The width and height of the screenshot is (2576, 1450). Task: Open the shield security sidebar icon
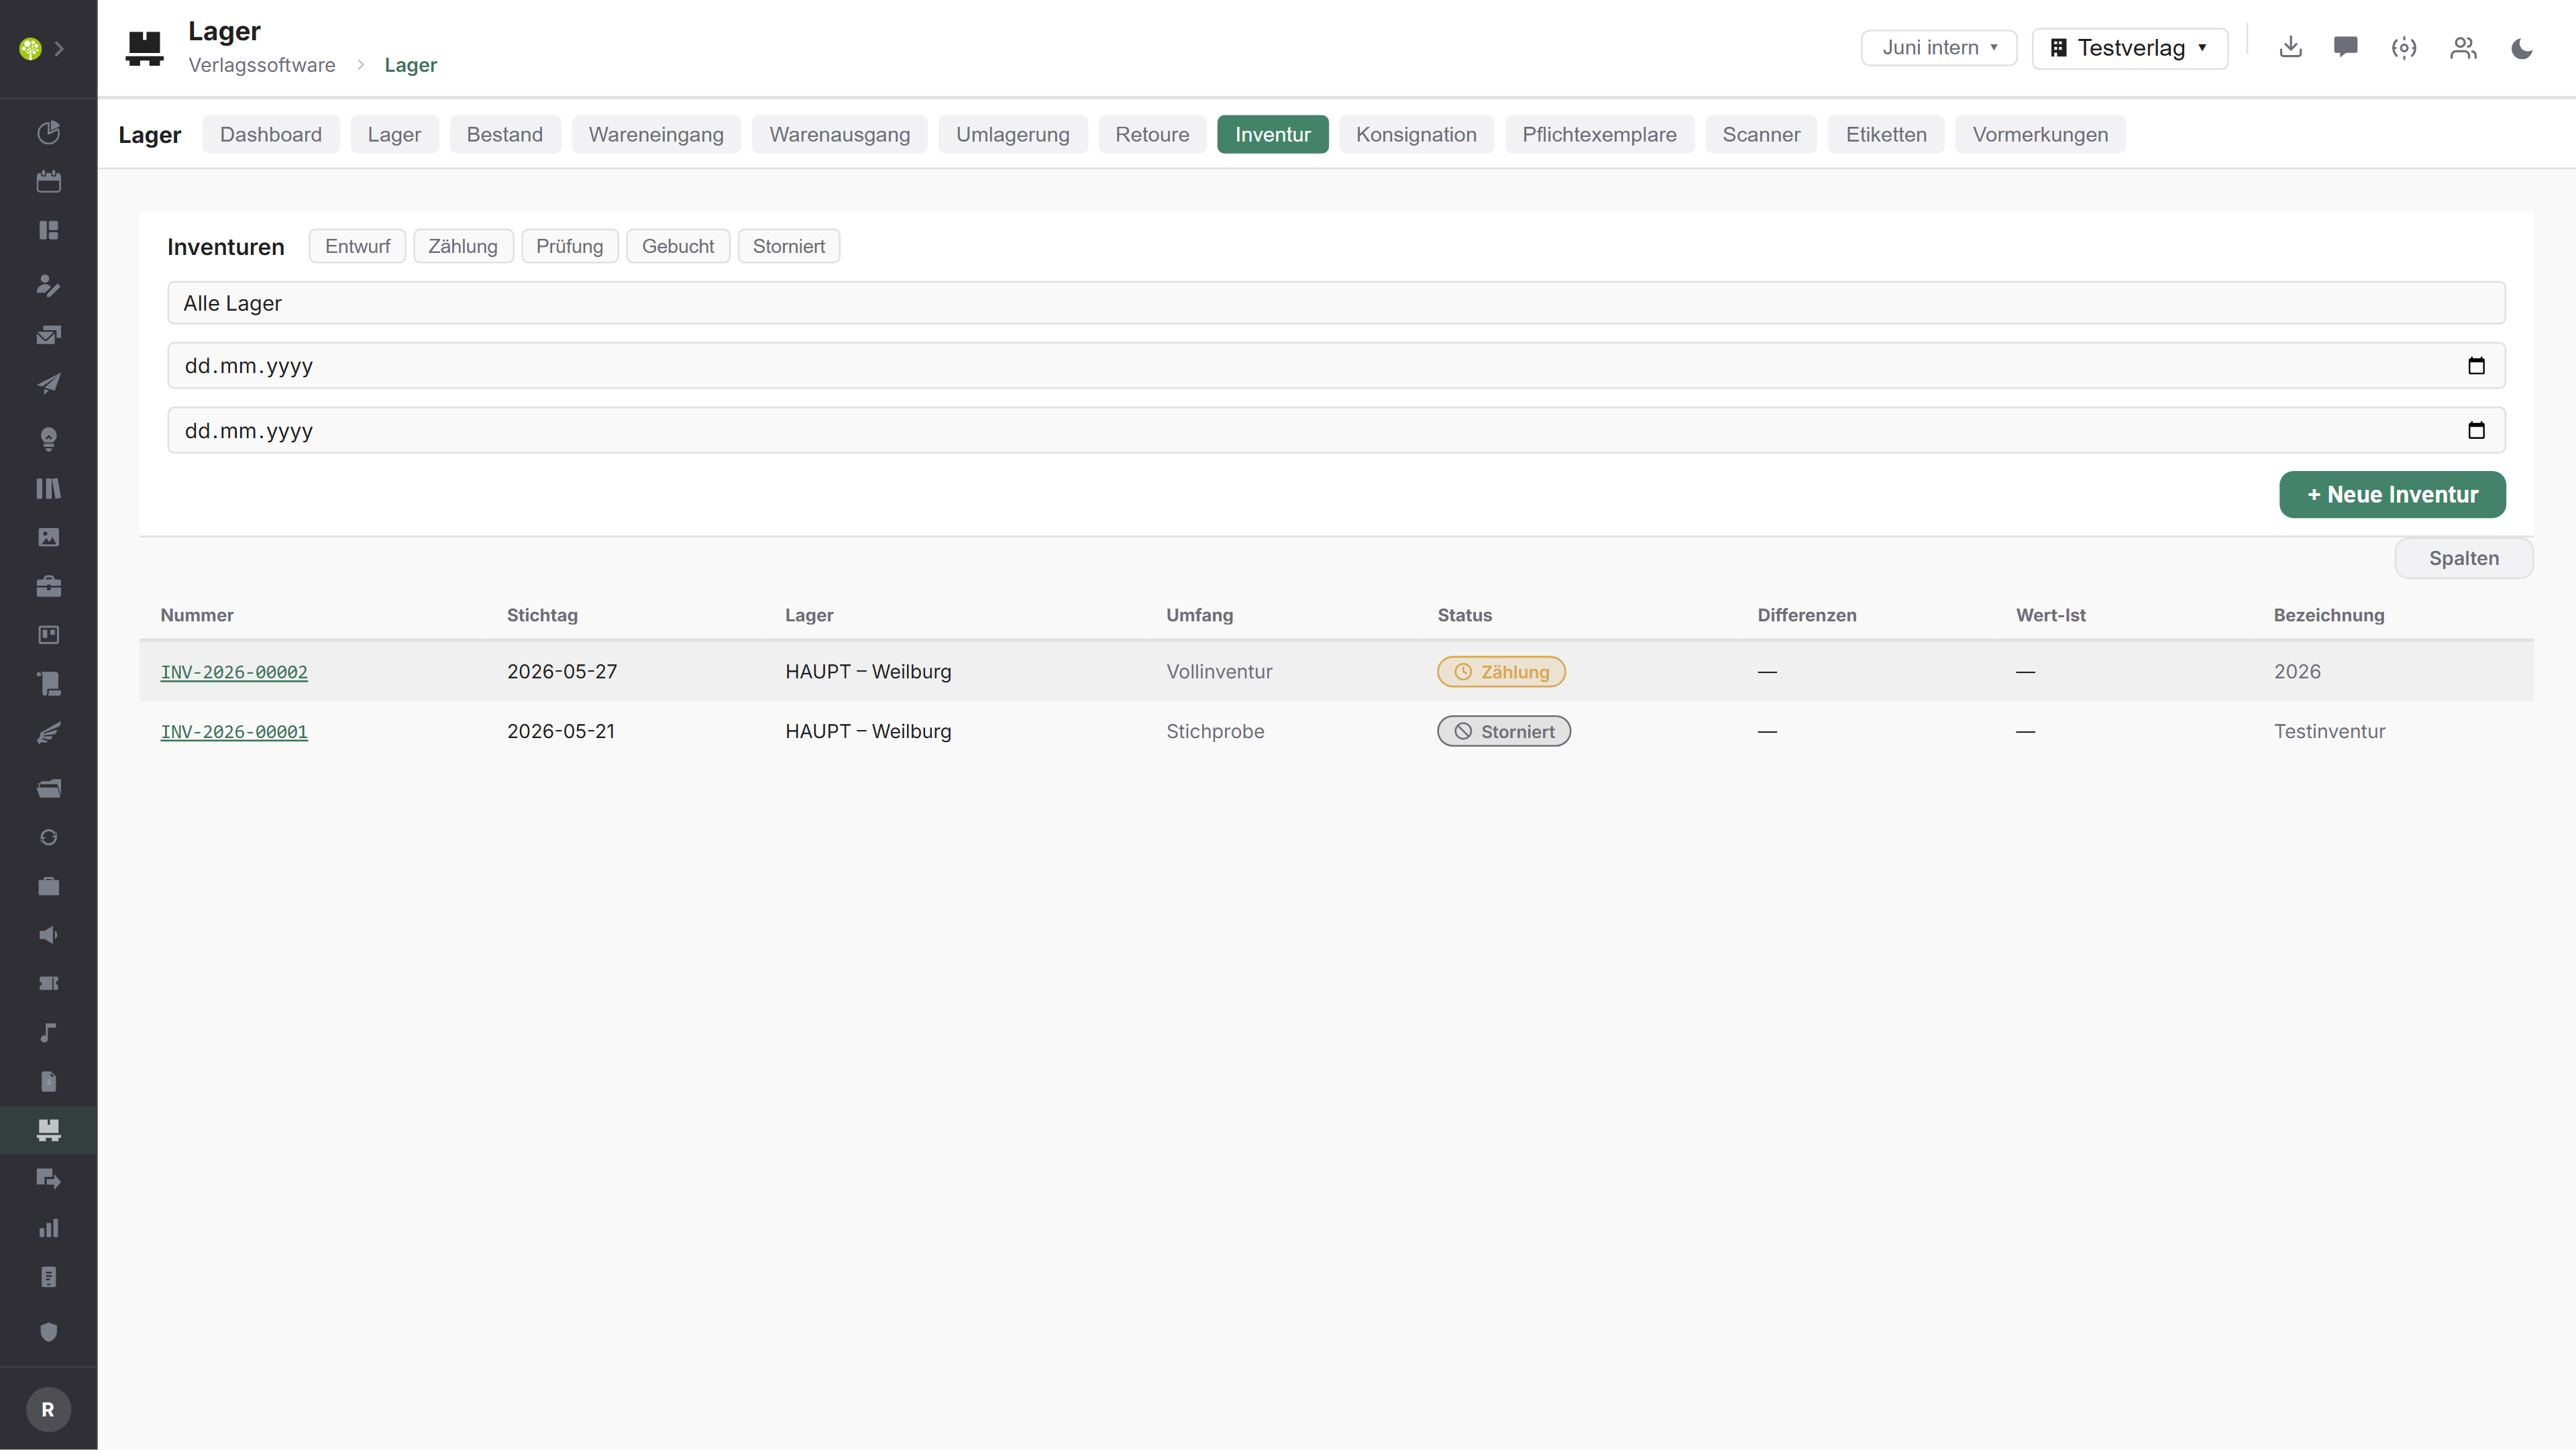48,1332
